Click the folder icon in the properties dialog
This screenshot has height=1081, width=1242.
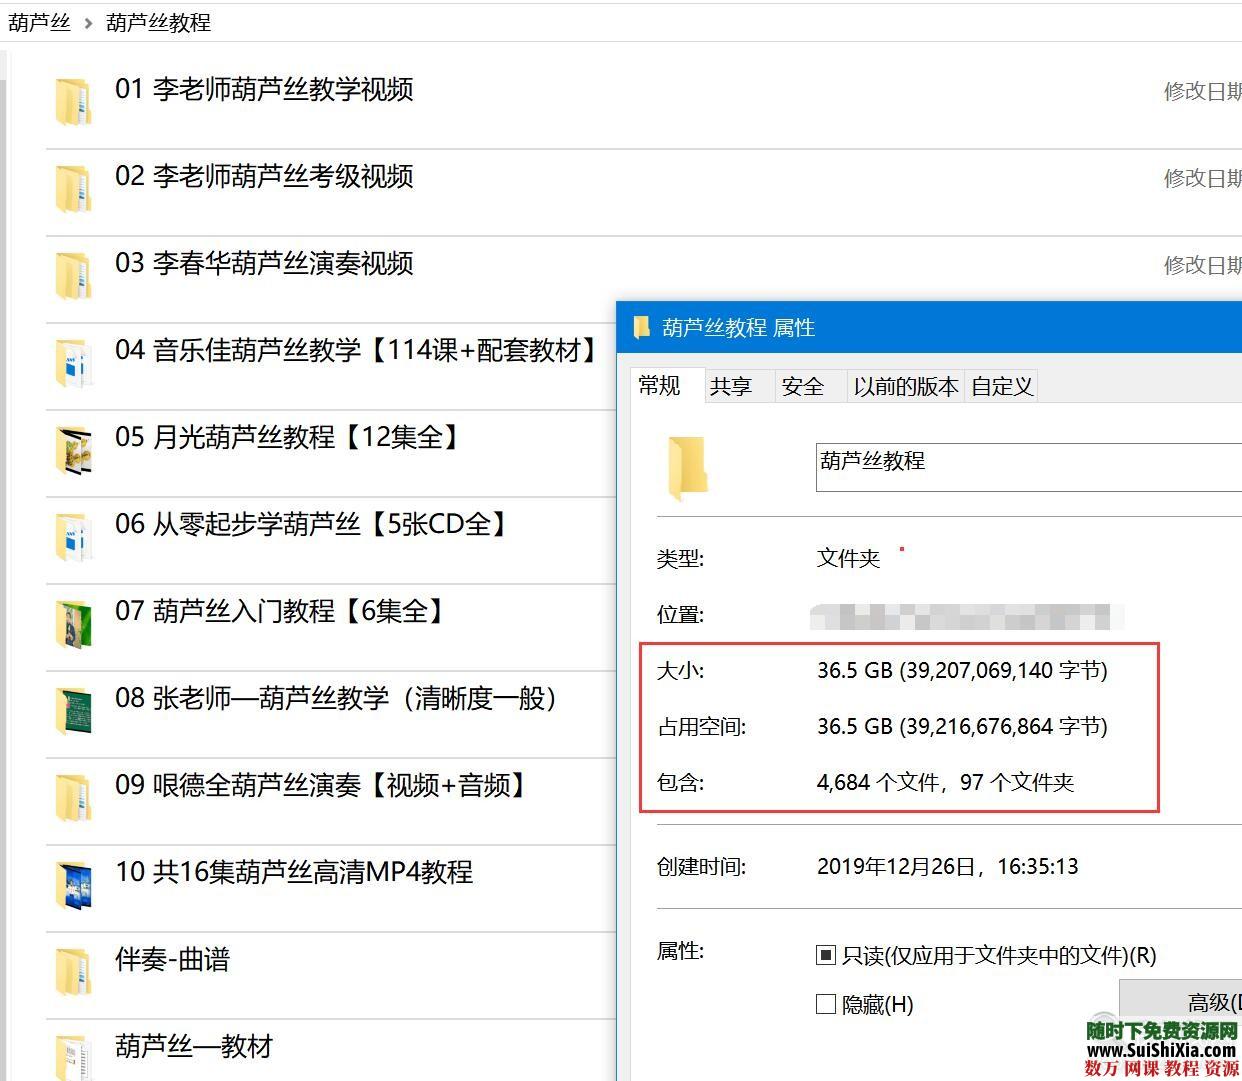[687, 467]
